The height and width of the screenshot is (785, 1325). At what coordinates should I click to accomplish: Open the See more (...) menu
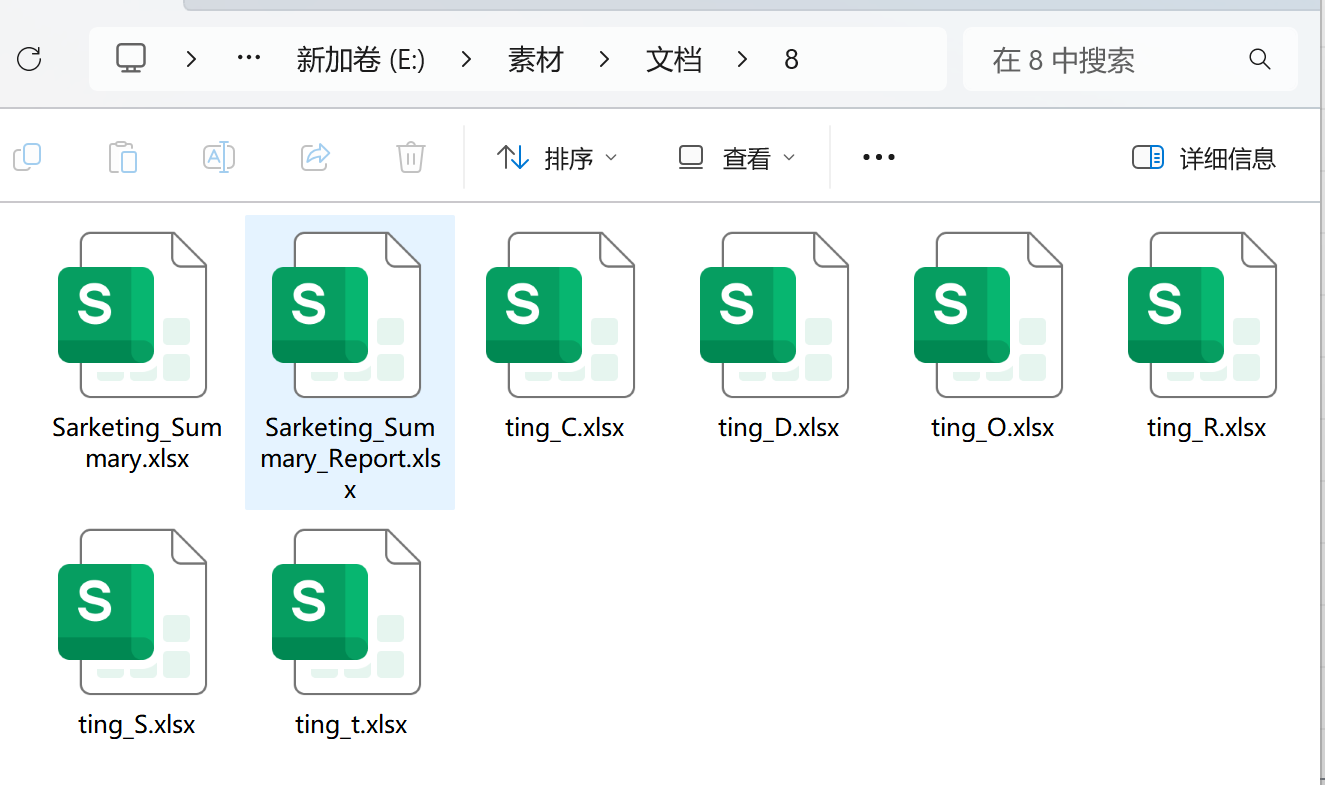point(878,157)
